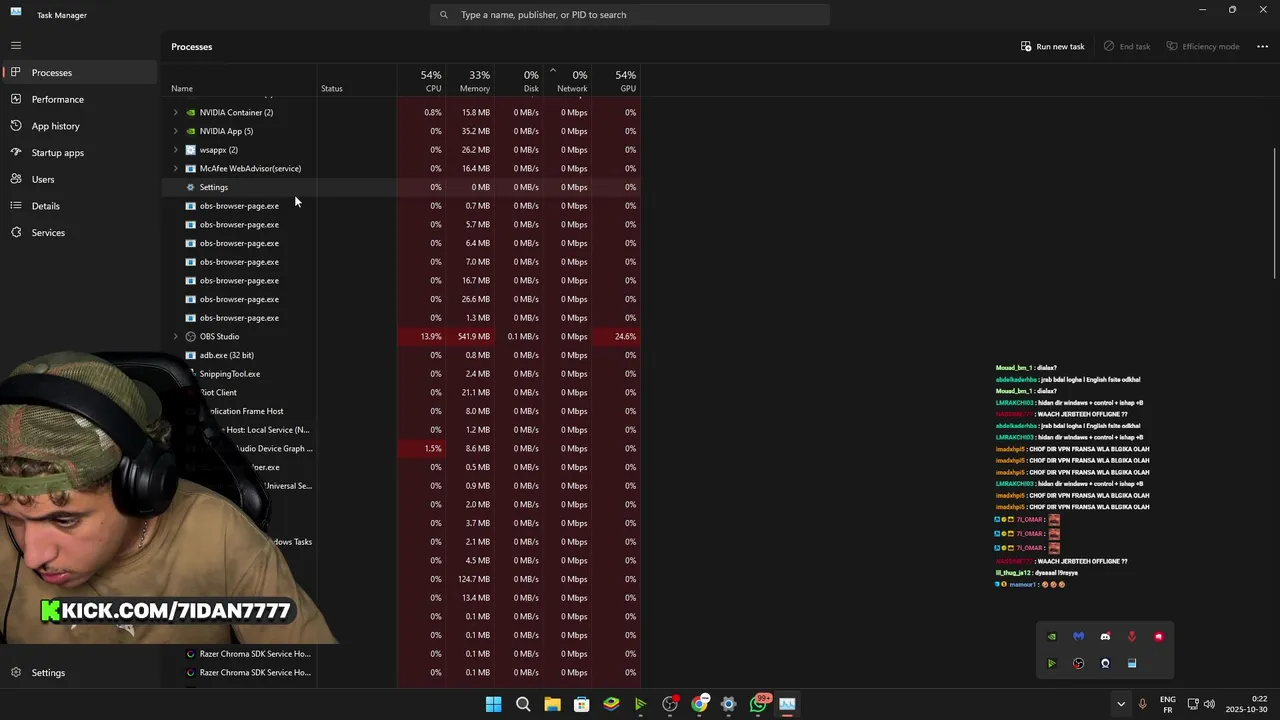
Task: Open the volume control in the system tray
Action: pos(1209,704)
